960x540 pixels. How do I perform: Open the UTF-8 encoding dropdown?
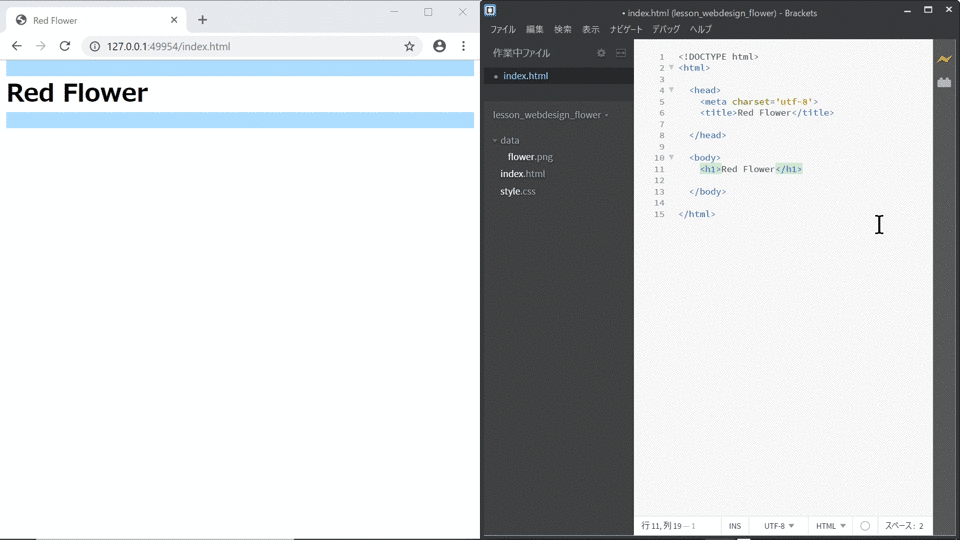779,526
